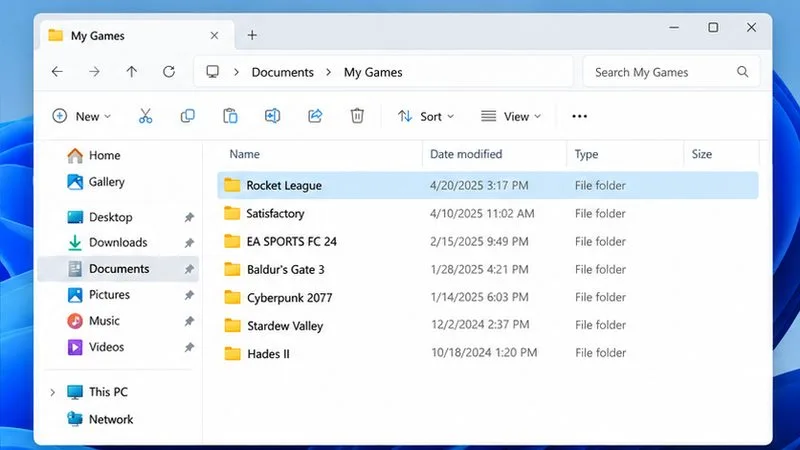Click the search magnifier icon

[742, 72]
